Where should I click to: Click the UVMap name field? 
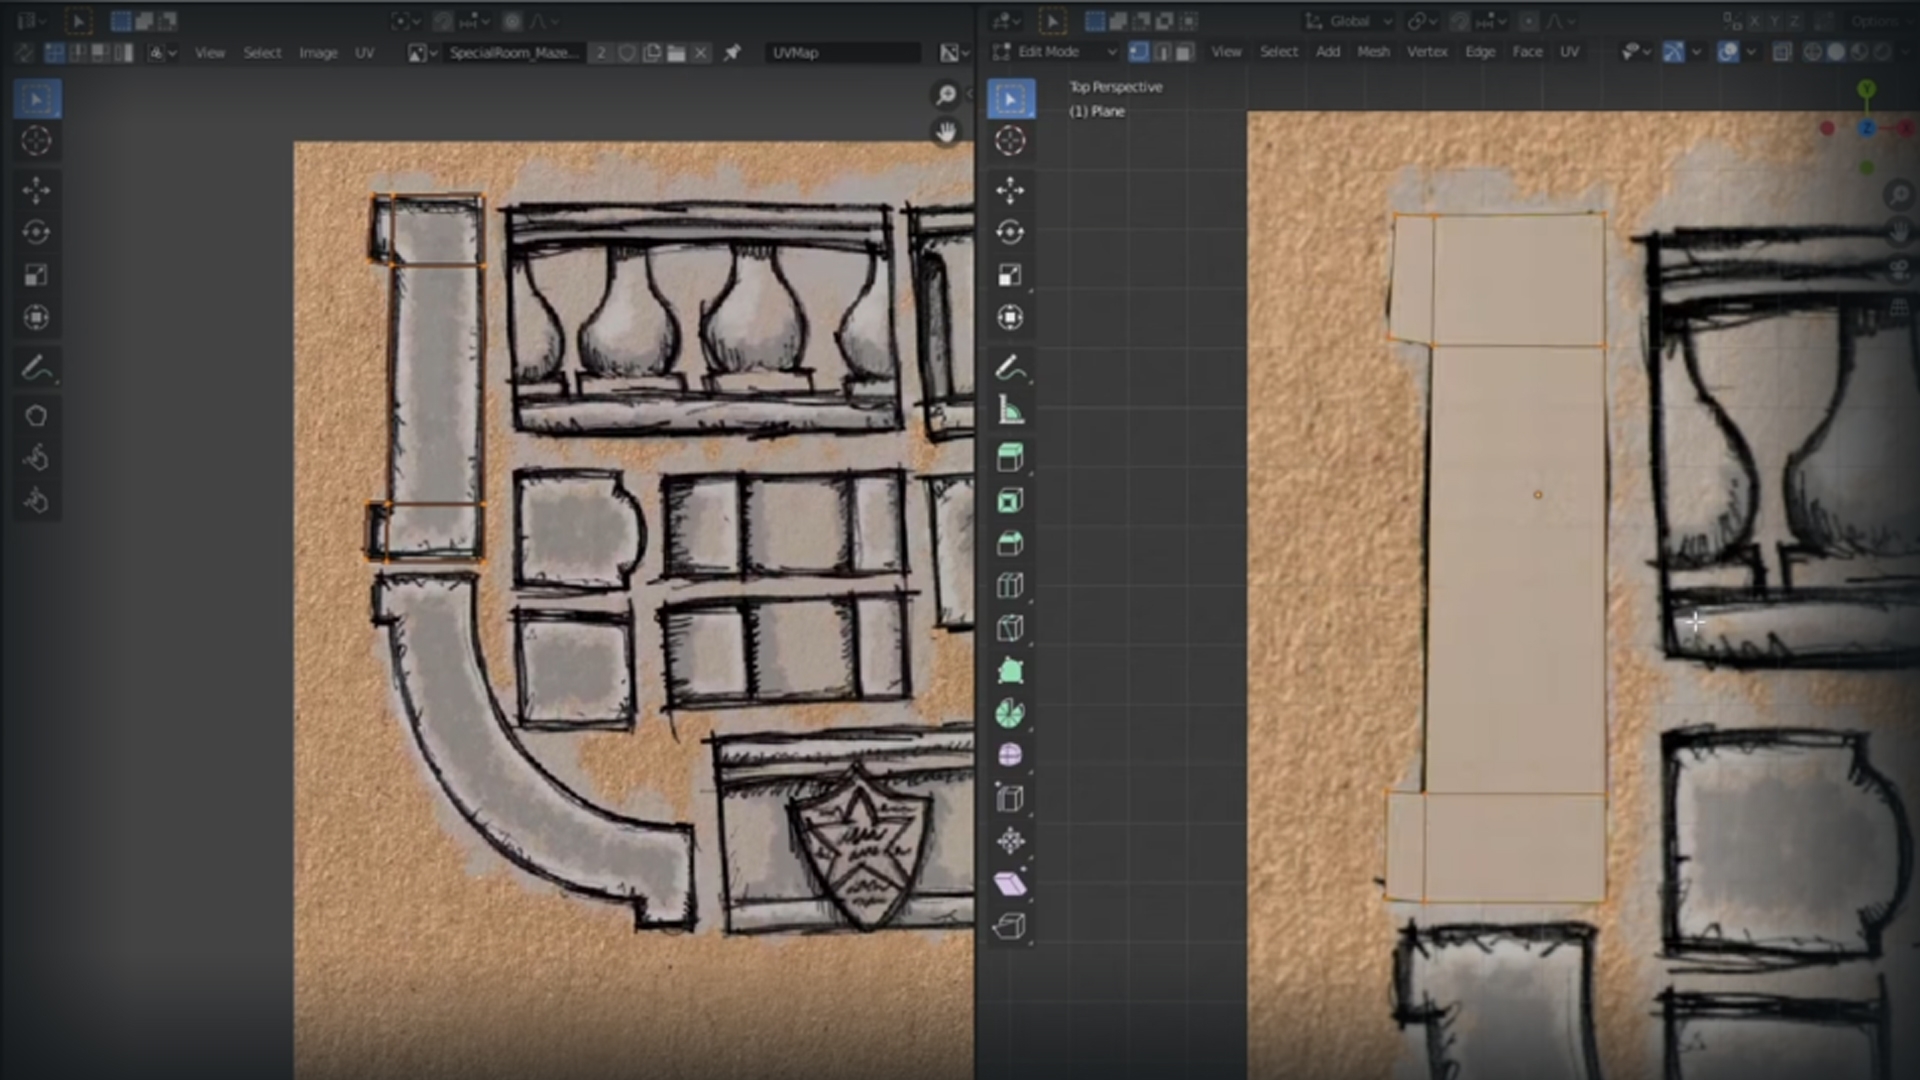point(843,53)
